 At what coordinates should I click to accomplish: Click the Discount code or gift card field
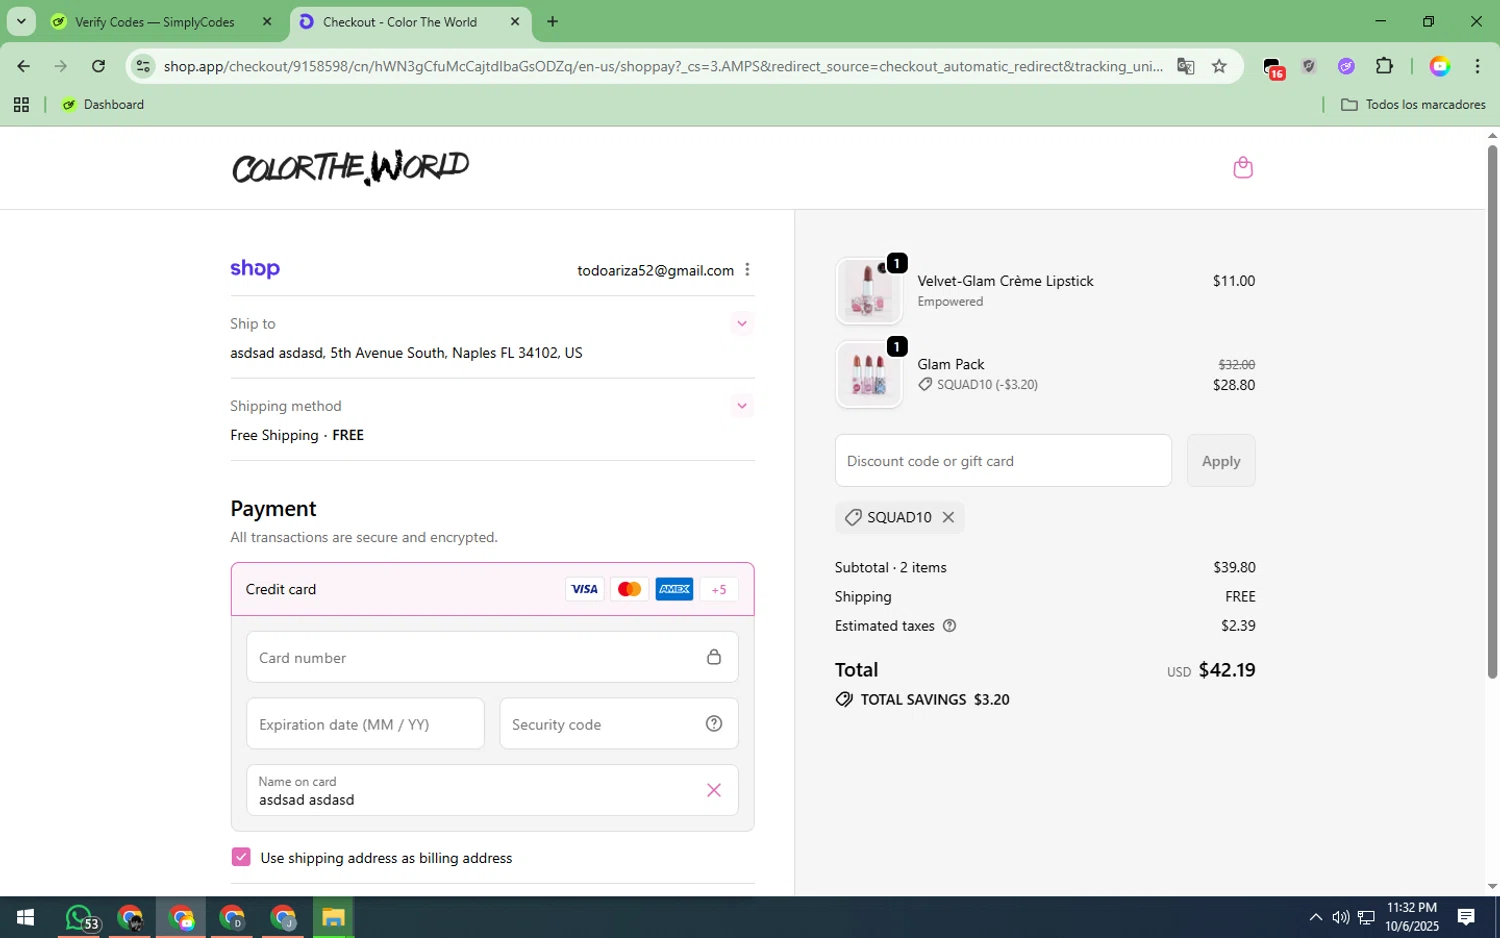1003,461
